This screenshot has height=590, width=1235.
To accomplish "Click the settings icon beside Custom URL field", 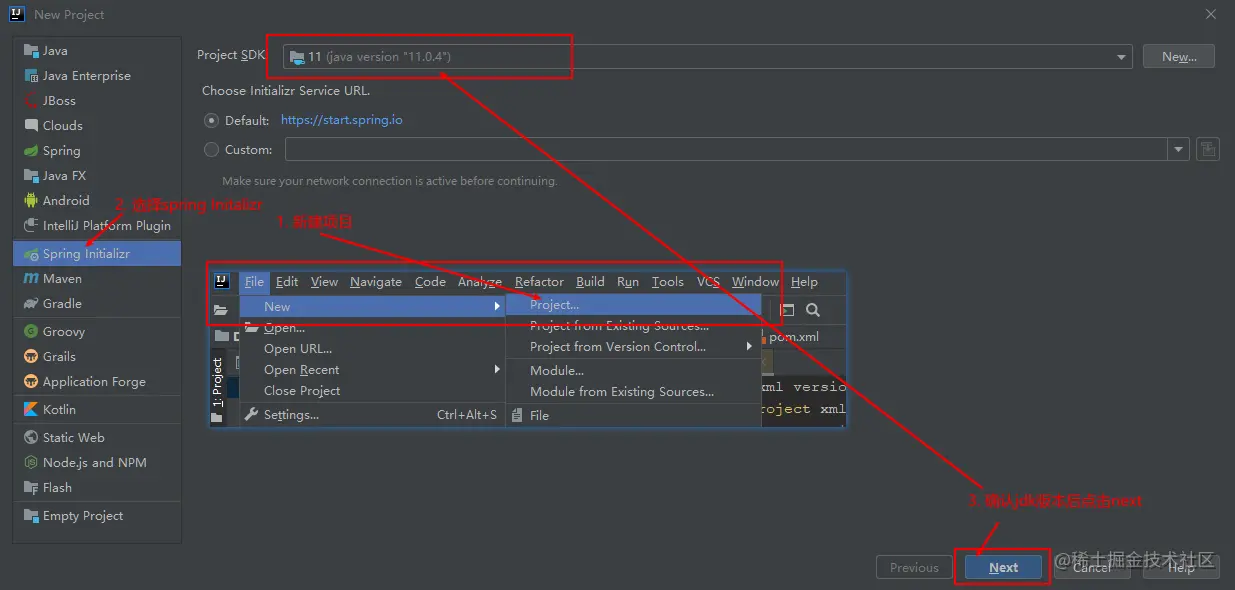I will (1208, 149).
